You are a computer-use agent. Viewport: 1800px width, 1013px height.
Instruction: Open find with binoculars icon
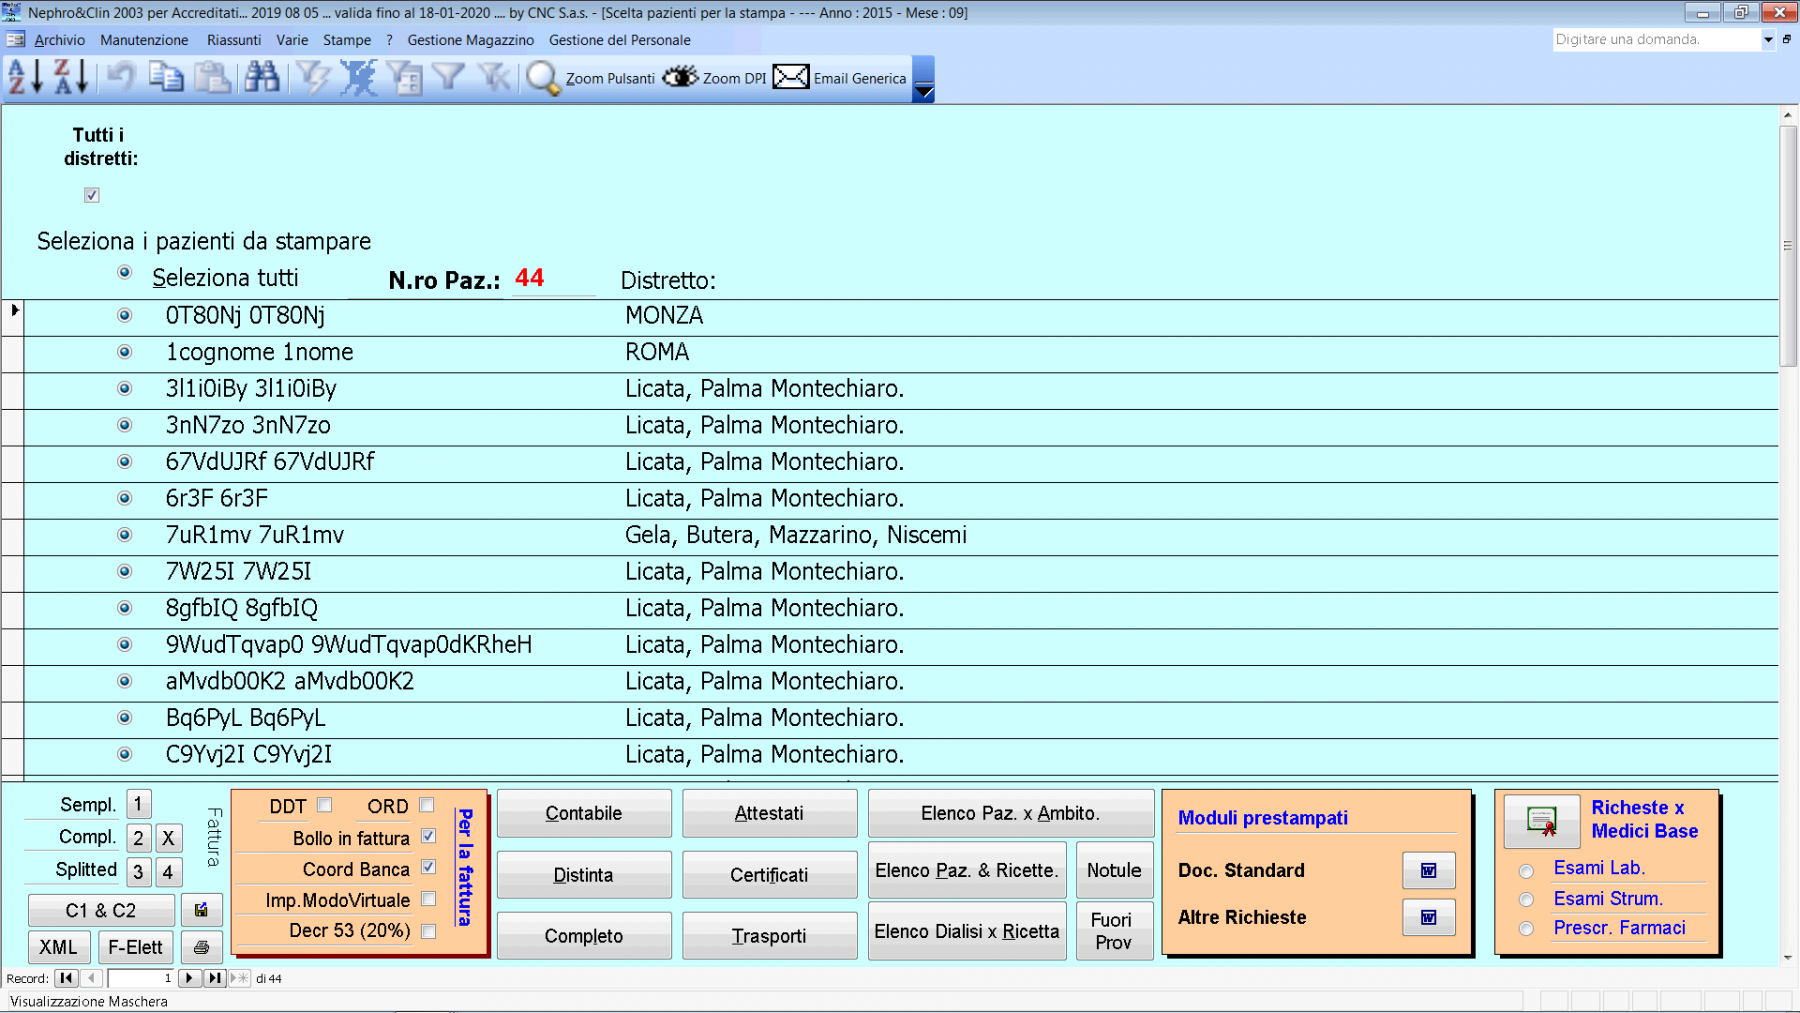click(262, 78)
